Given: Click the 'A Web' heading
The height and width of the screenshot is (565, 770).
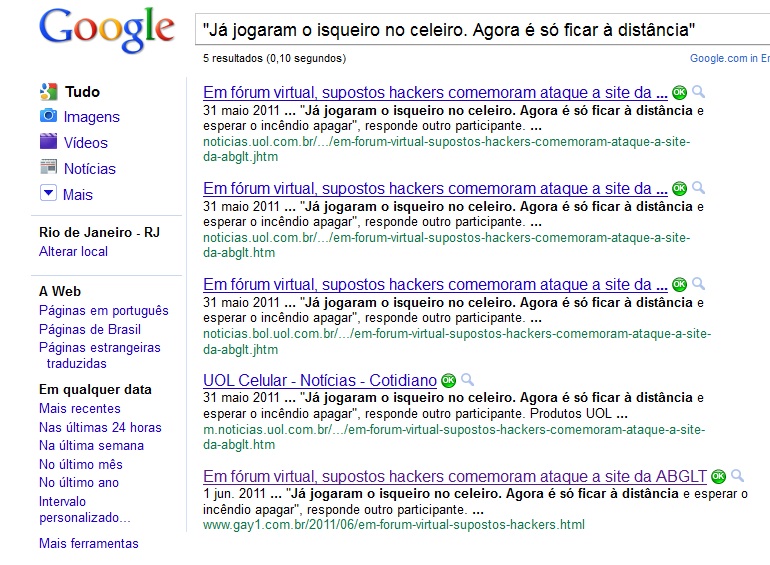Looking at the screenshot, I should pos(60,291).
